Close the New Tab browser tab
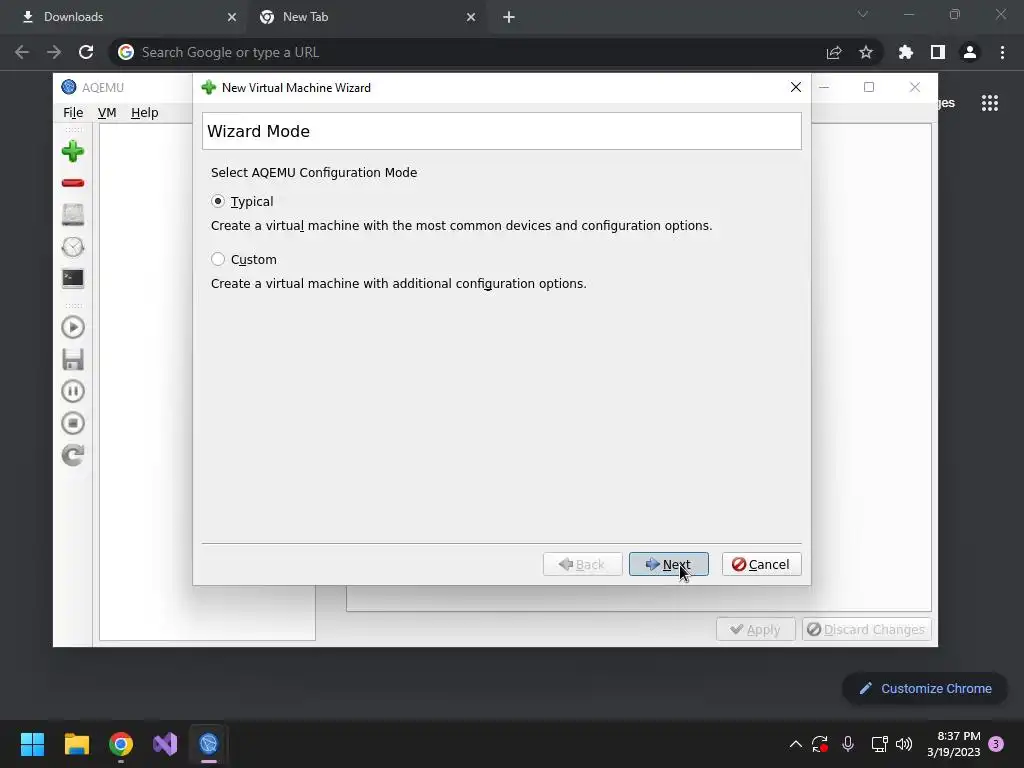The image size is (1024, 768). pyautogui.click(x=471, y=17)
